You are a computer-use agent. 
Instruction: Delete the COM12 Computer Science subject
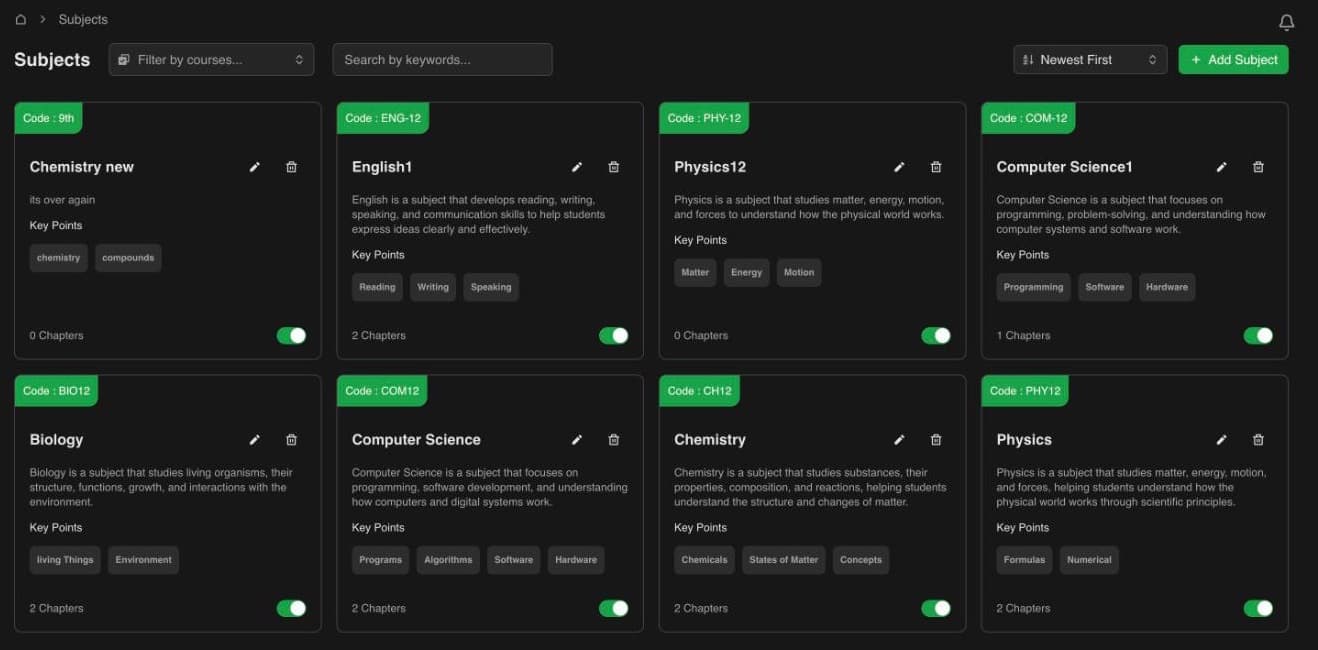click(614, 439)
